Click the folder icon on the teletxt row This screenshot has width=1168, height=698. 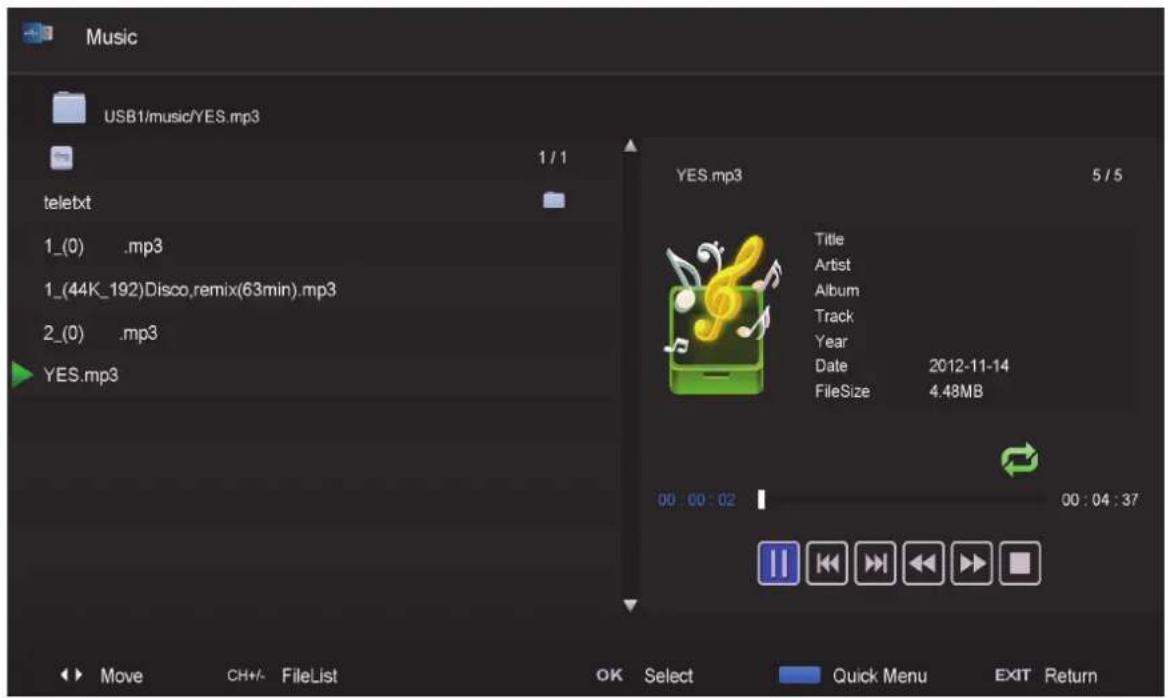(x=553, y=200)
